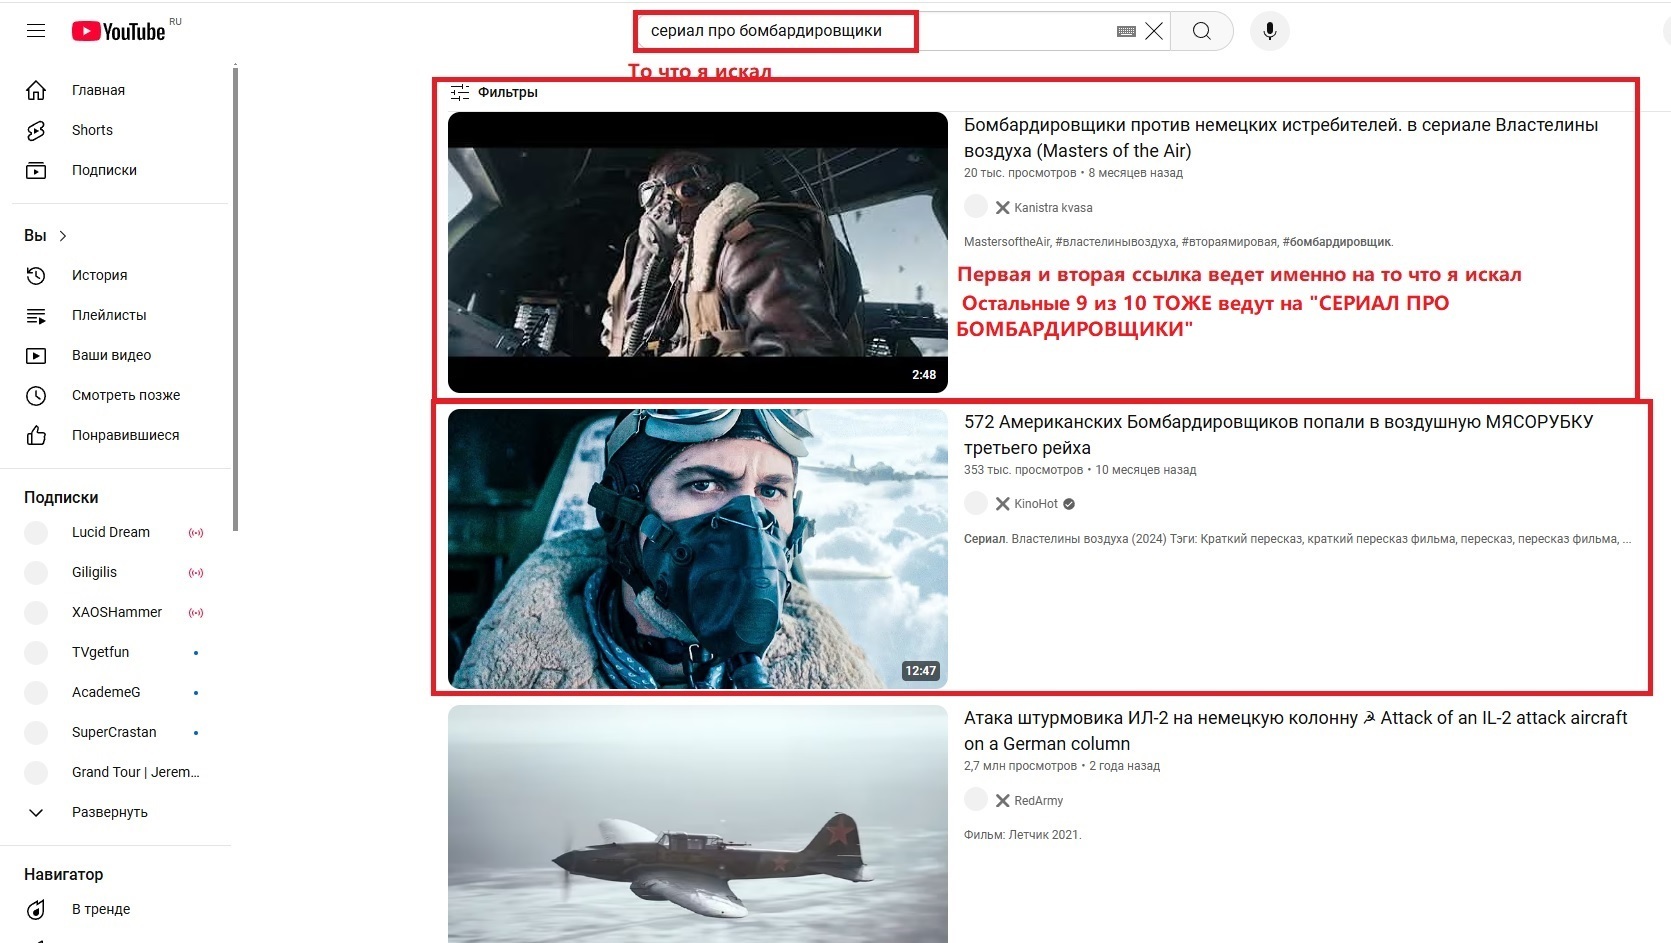Click the RedArmy channel avatar
Screen dimensions: 1671x943
click(x=976, y=800)
